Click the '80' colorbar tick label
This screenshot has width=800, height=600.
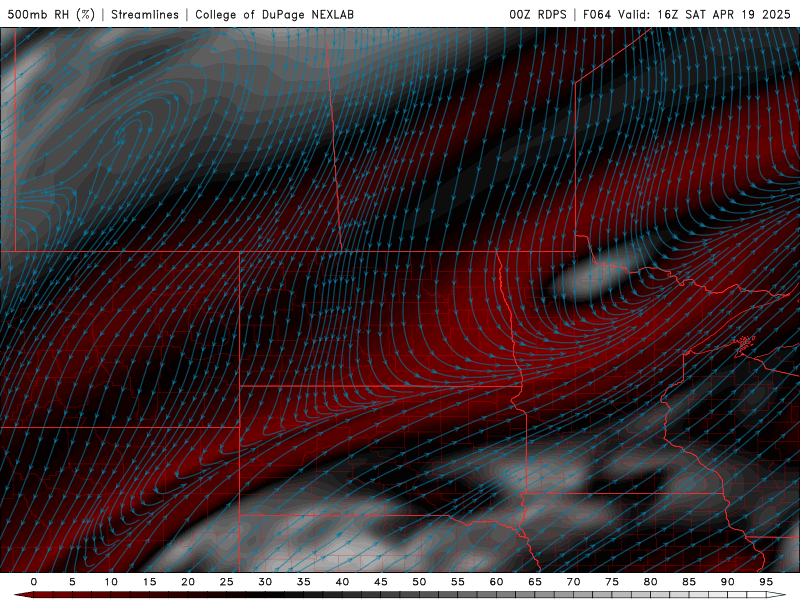650,582
